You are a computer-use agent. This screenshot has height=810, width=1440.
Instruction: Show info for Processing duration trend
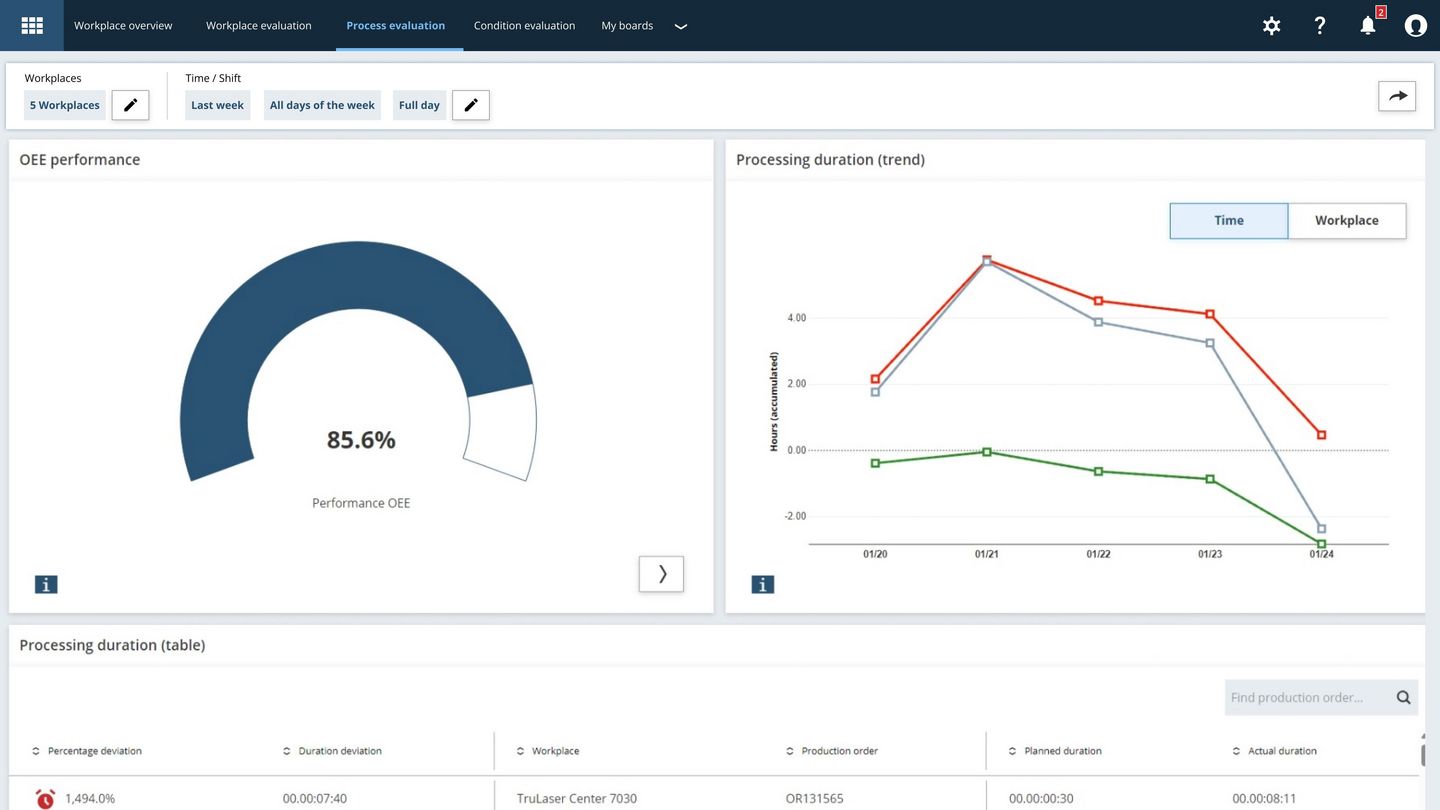point(763,585)
